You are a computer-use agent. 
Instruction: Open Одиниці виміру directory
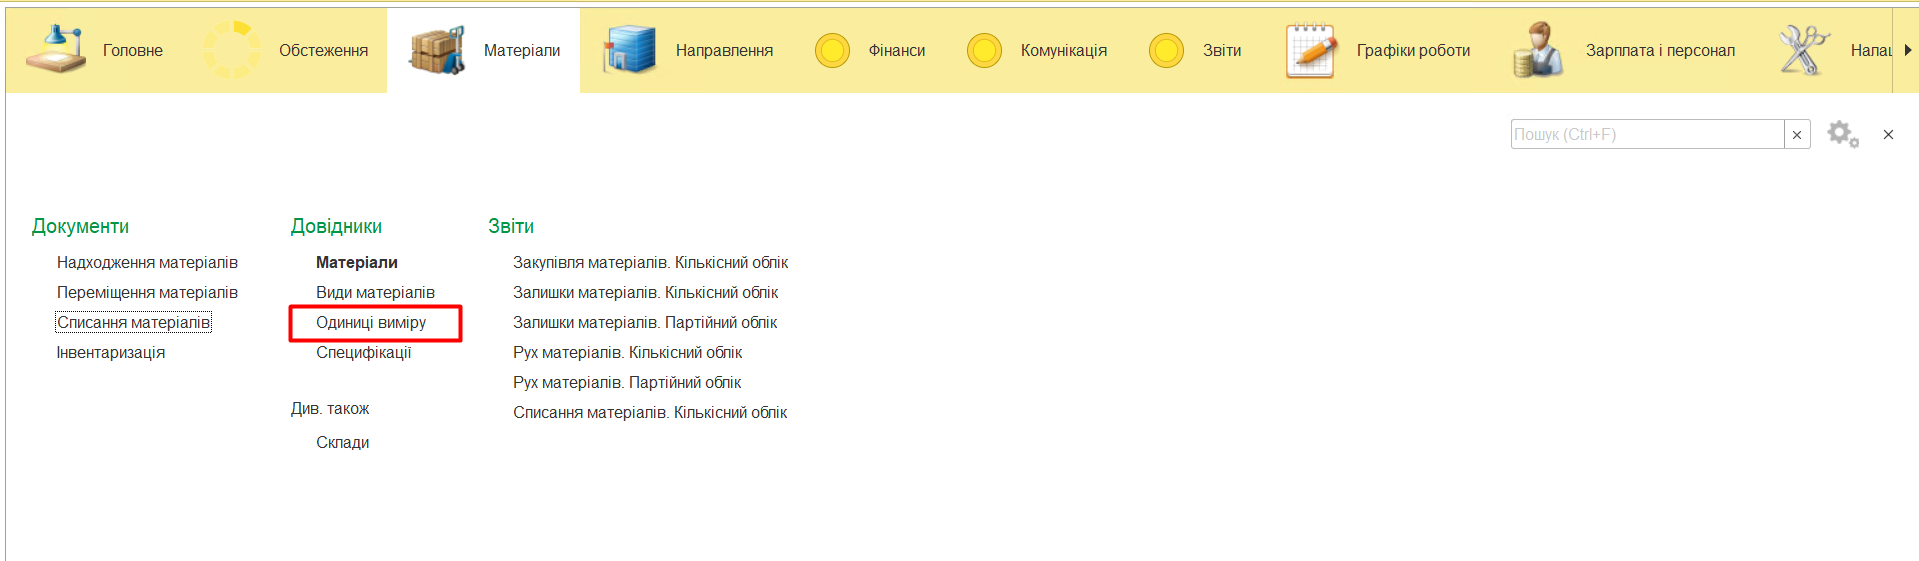pyautogui.click(x=371, y=322)
